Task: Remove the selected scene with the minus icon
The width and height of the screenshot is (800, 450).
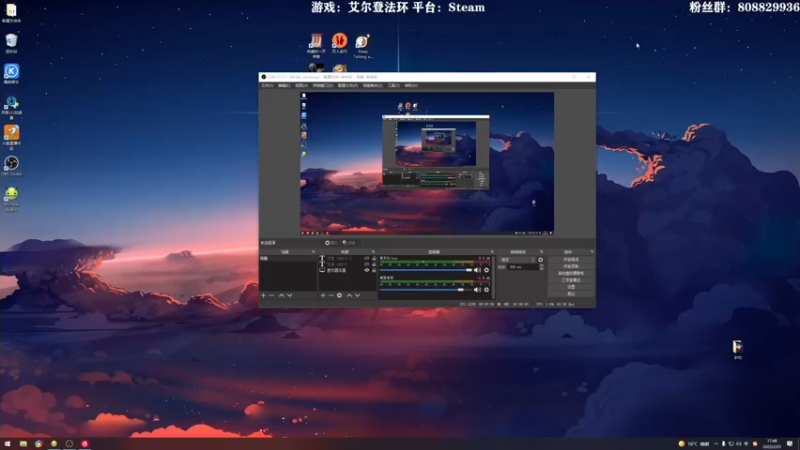Action: (271, 295)
